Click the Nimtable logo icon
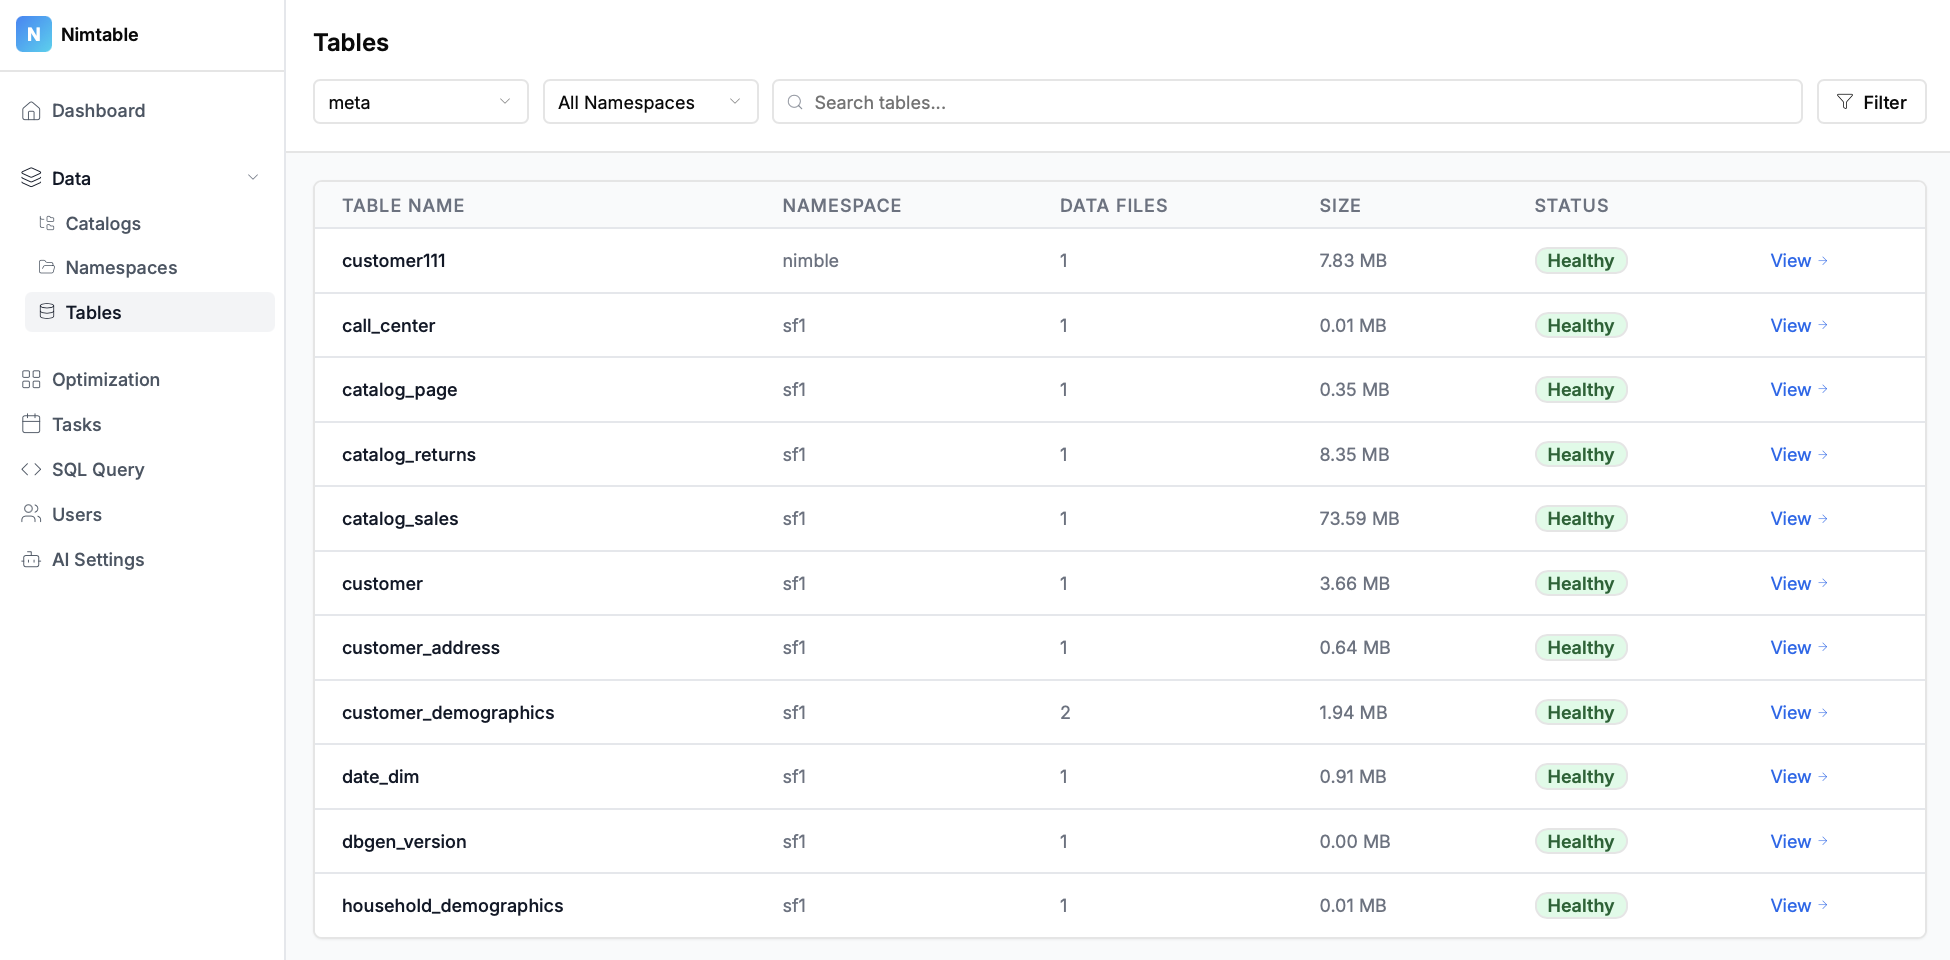This screenshot has width=1950, height=960. 33,34
